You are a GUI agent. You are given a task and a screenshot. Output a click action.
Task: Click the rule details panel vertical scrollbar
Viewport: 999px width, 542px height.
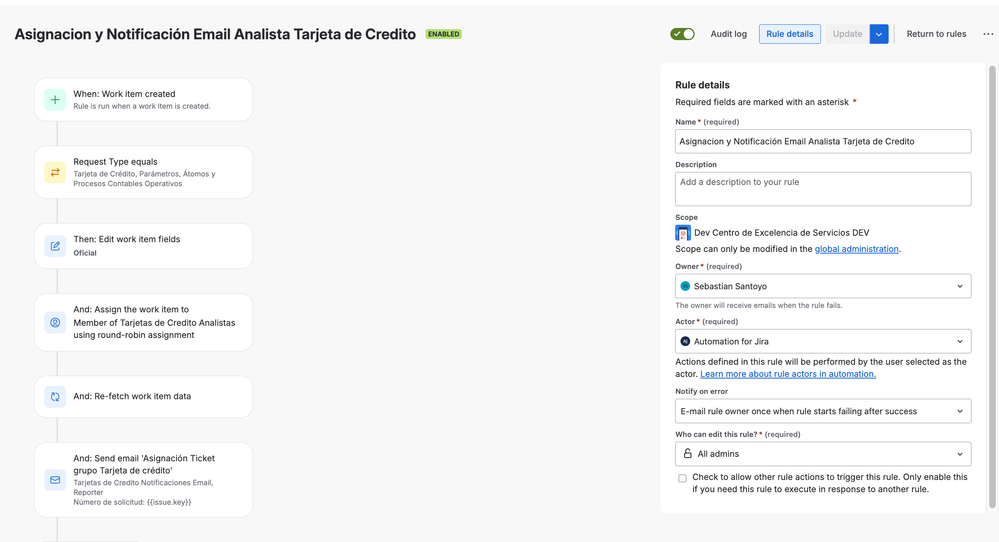coord(992,287)
